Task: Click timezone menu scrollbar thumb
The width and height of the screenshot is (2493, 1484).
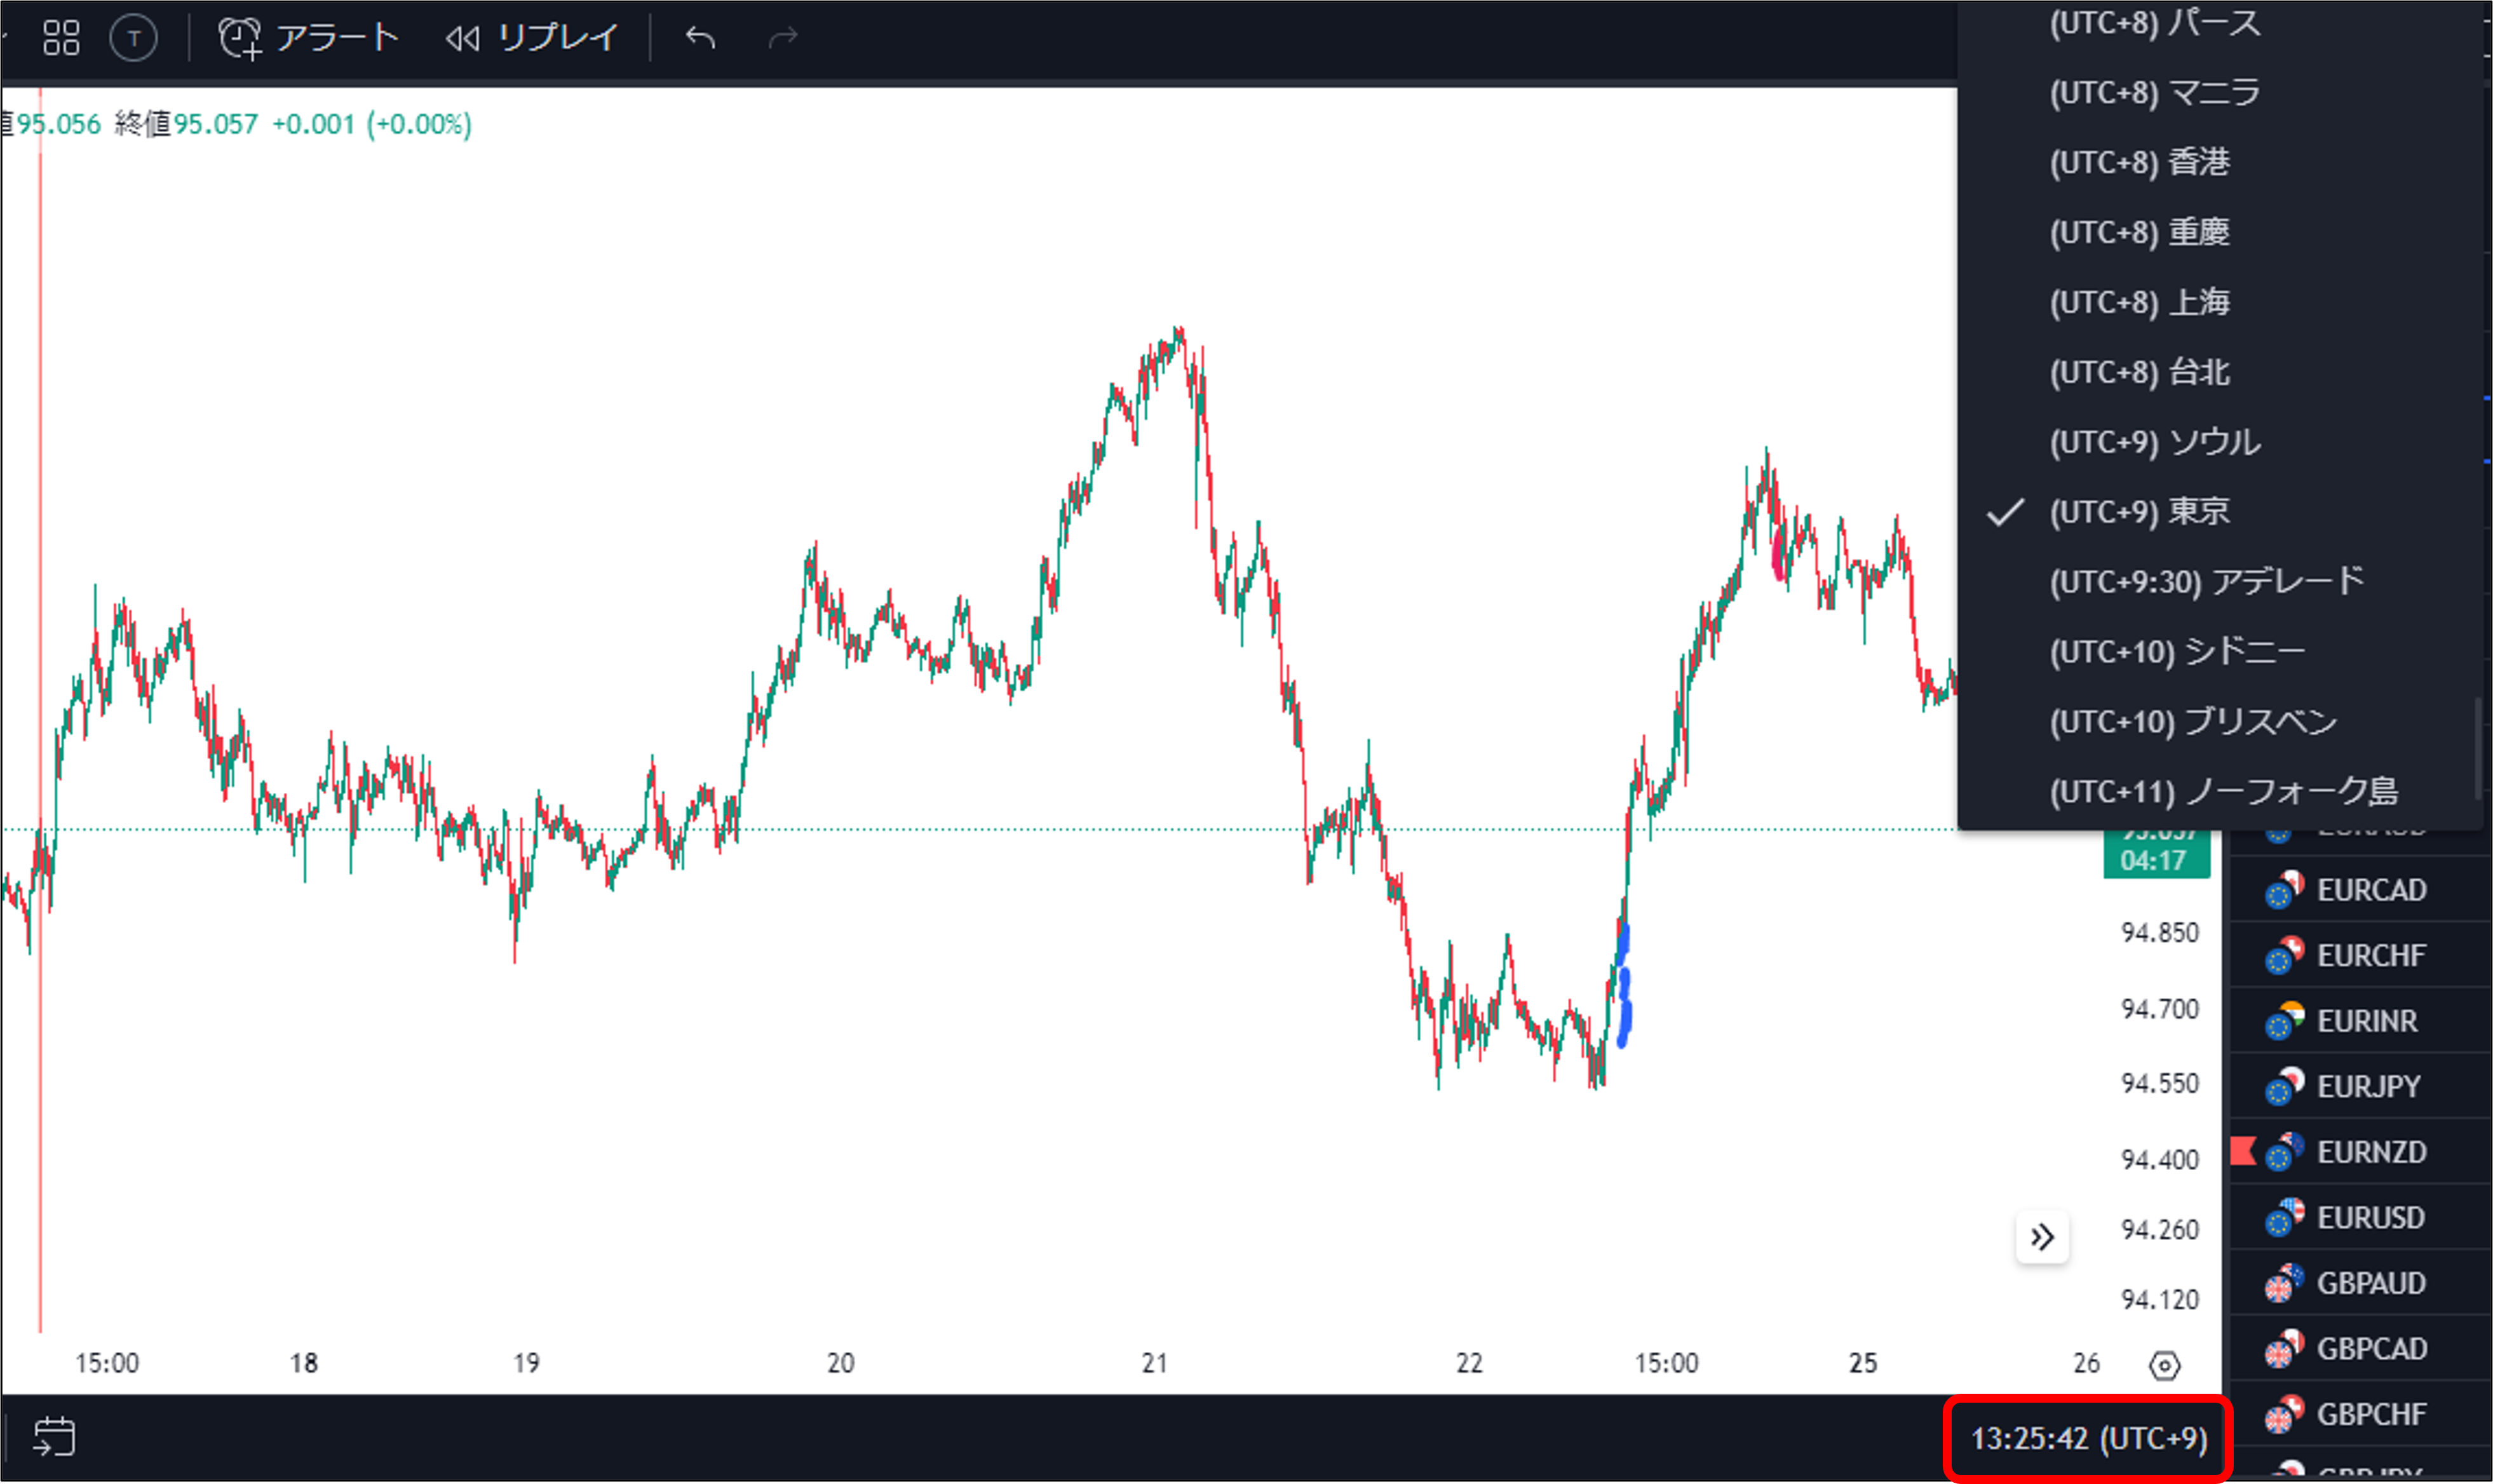Action: pos(2477,748)
